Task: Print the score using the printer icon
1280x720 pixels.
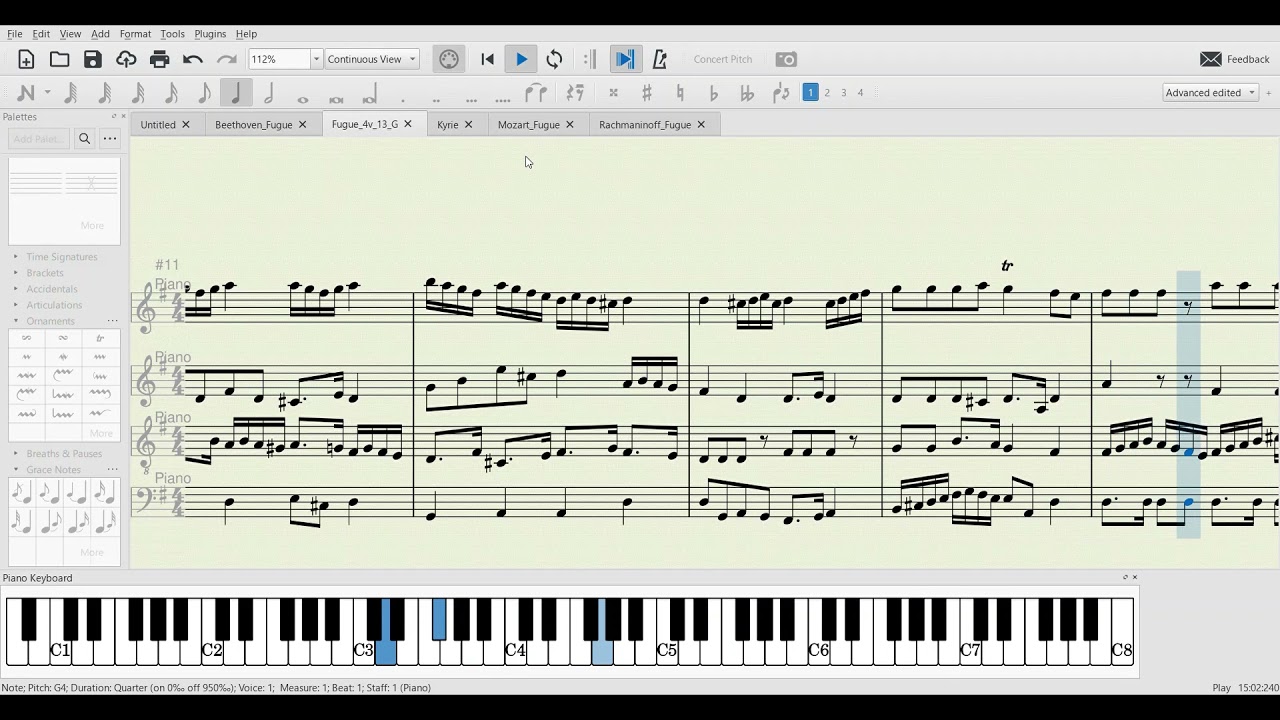Action: pyautogui.click(x=160, y=60)
